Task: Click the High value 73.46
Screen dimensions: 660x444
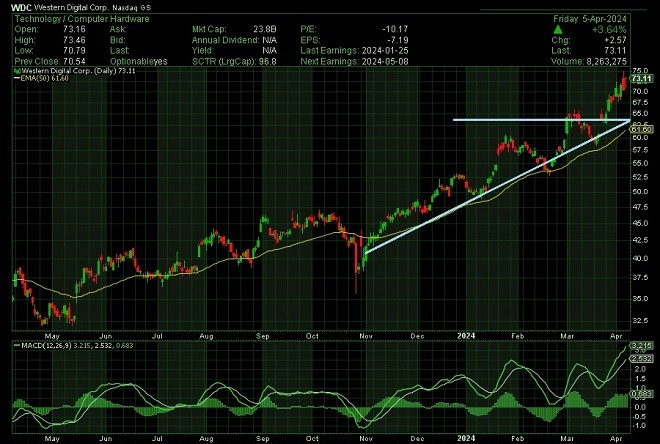Action: coord(74,40)
